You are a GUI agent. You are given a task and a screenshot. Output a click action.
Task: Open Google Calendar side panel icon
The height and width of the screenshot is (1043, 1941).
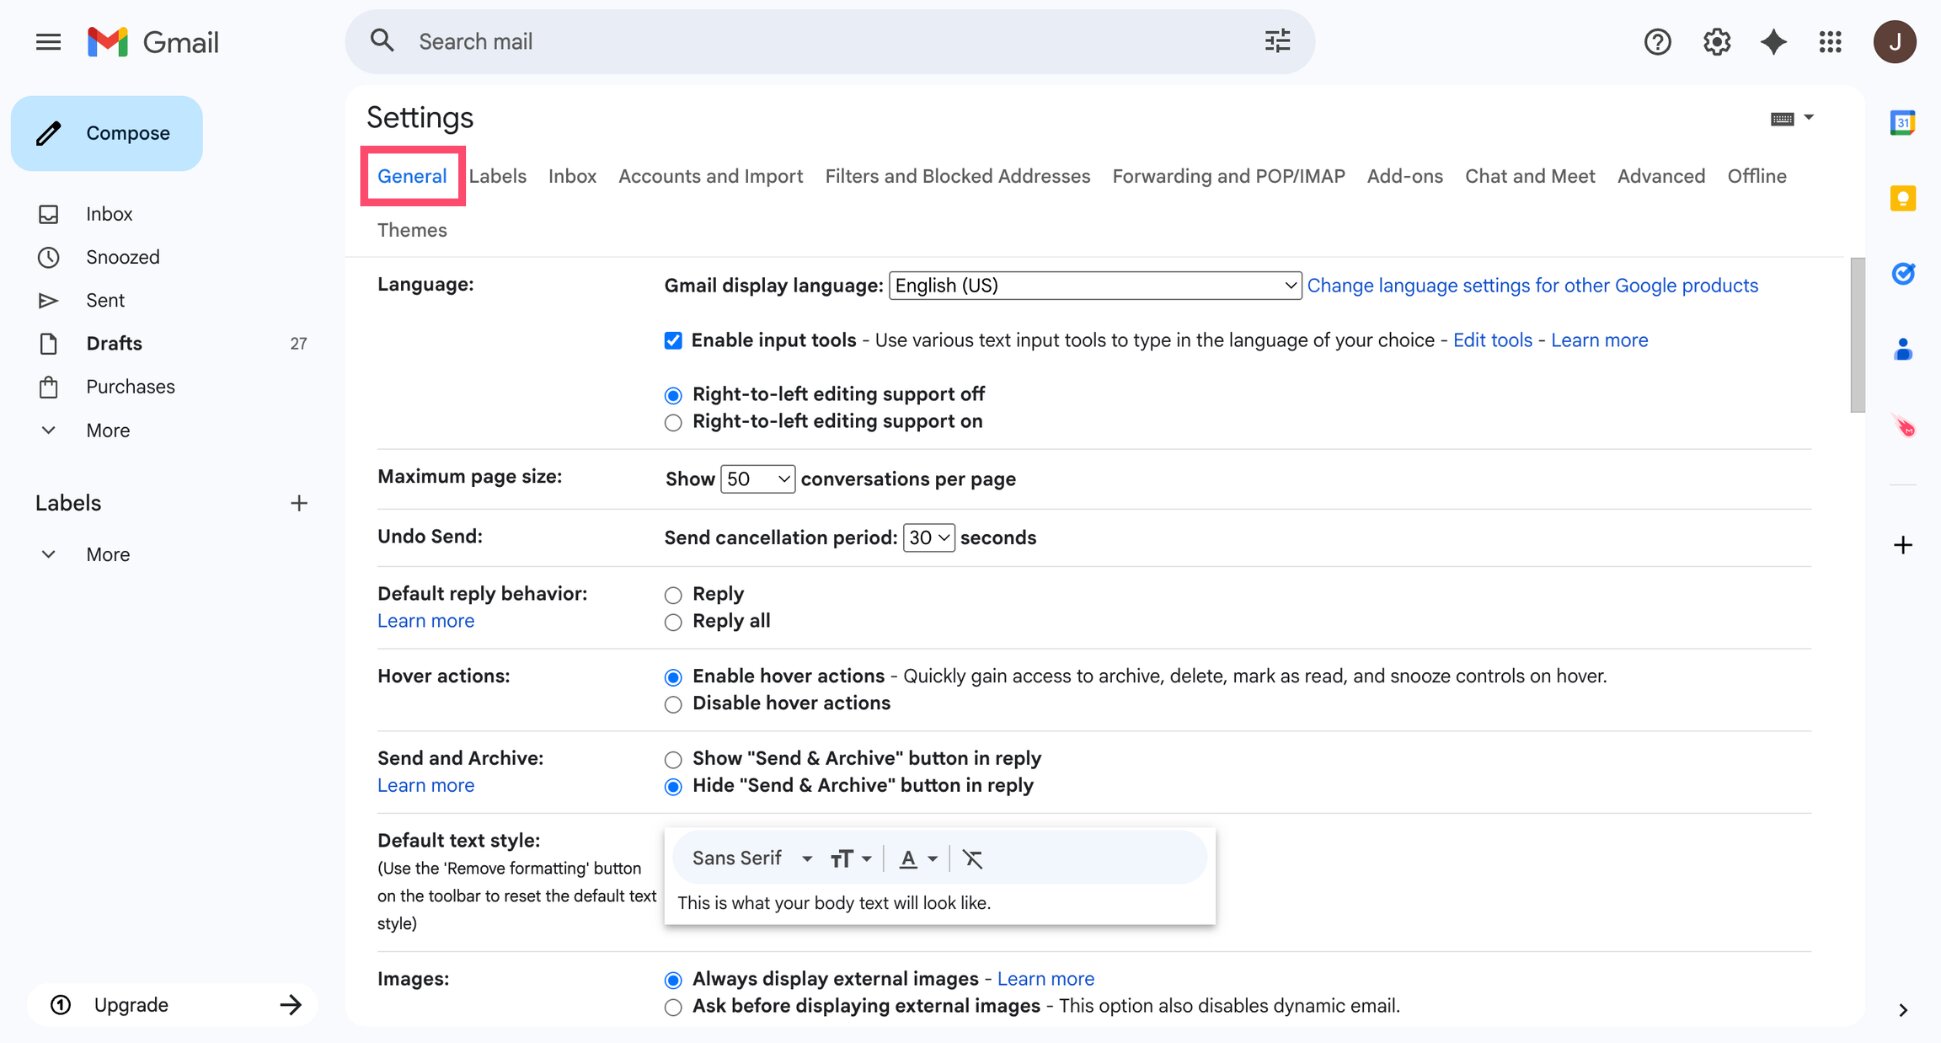point(1902,123)
